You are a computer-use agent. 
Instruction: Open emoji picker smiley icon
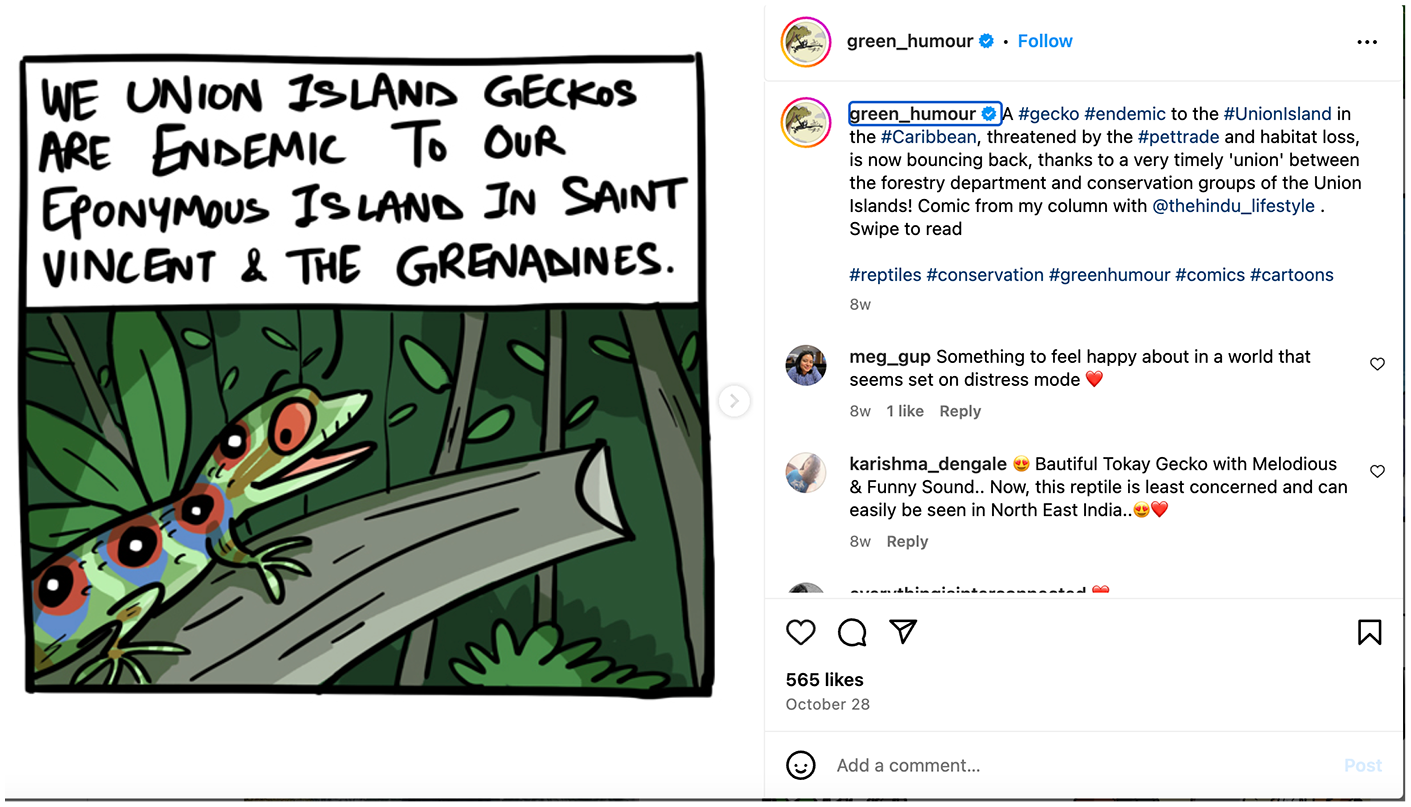tap(800, 765)
